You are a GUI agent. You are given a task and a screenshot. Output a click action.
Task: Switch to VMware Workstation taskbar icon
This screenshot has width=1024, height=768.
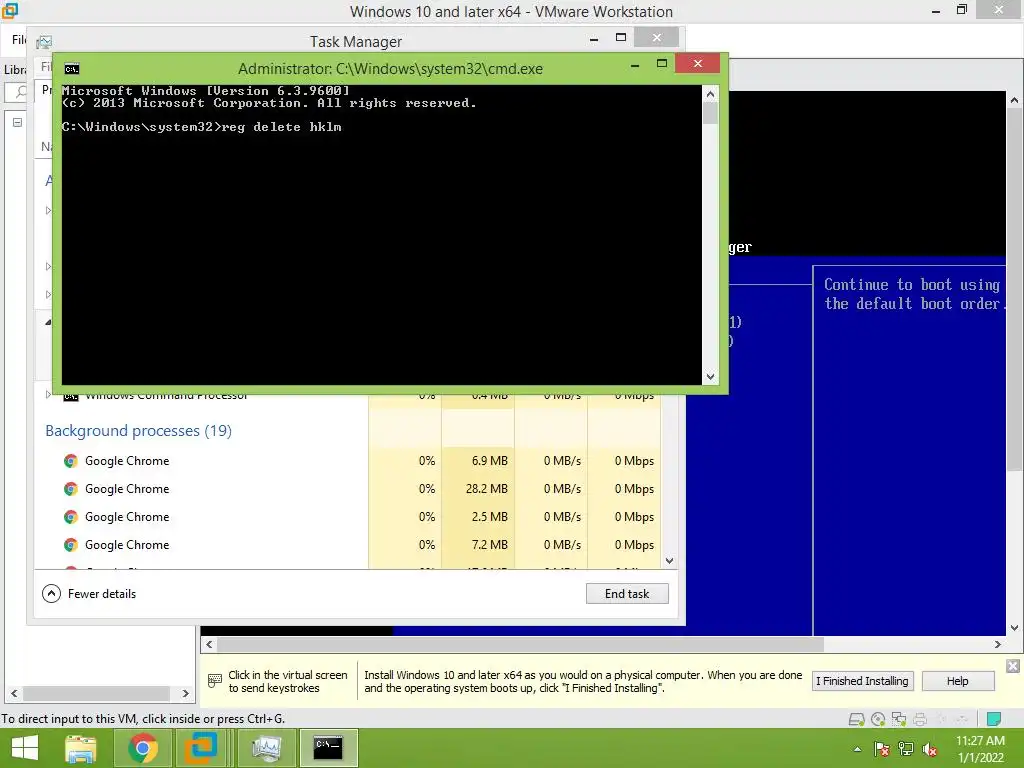pyautogui.click(x=200, y=748)
